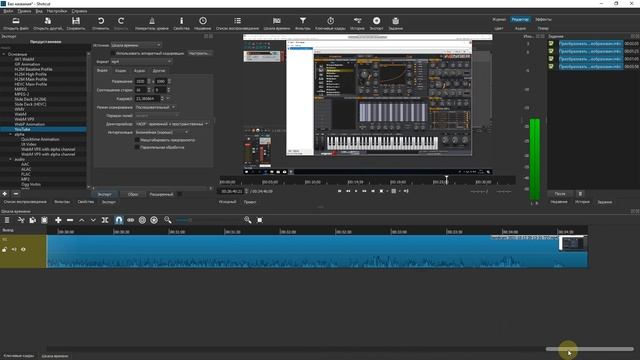Toggle the timeline Ripple mode
This screenshot has width=640, height=360.
(142, 220)
